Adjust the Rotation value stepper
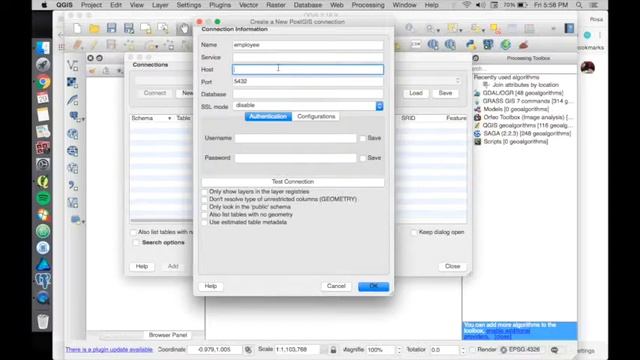This screenshot has height=360, width=640. pos(462,350)
